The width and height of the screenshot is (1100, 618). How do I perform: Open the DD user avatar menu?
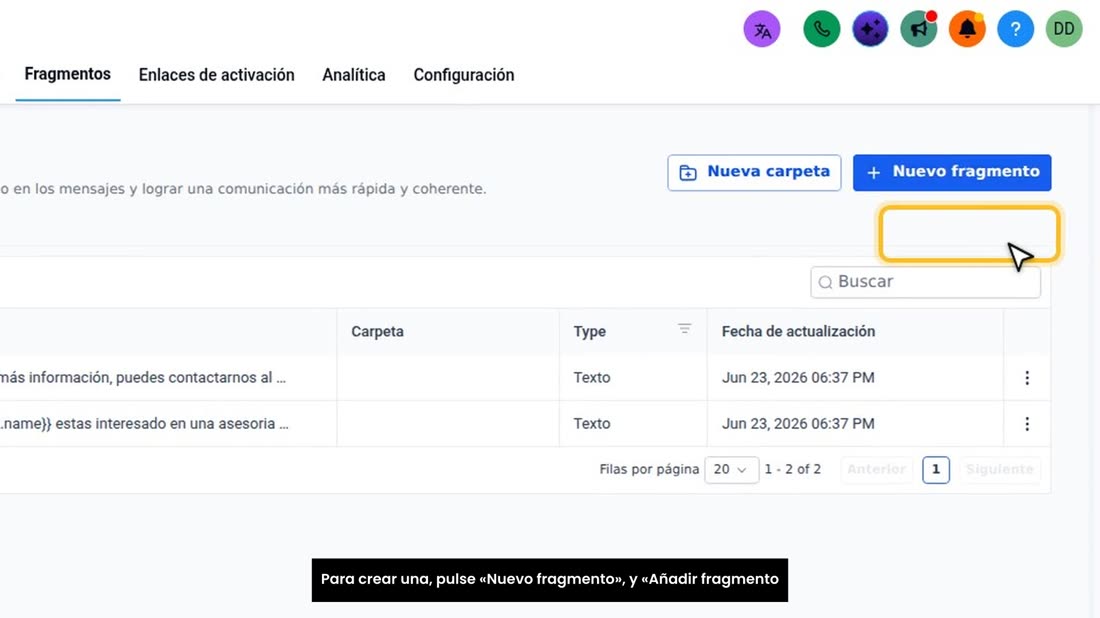[x=1064, y=29]
